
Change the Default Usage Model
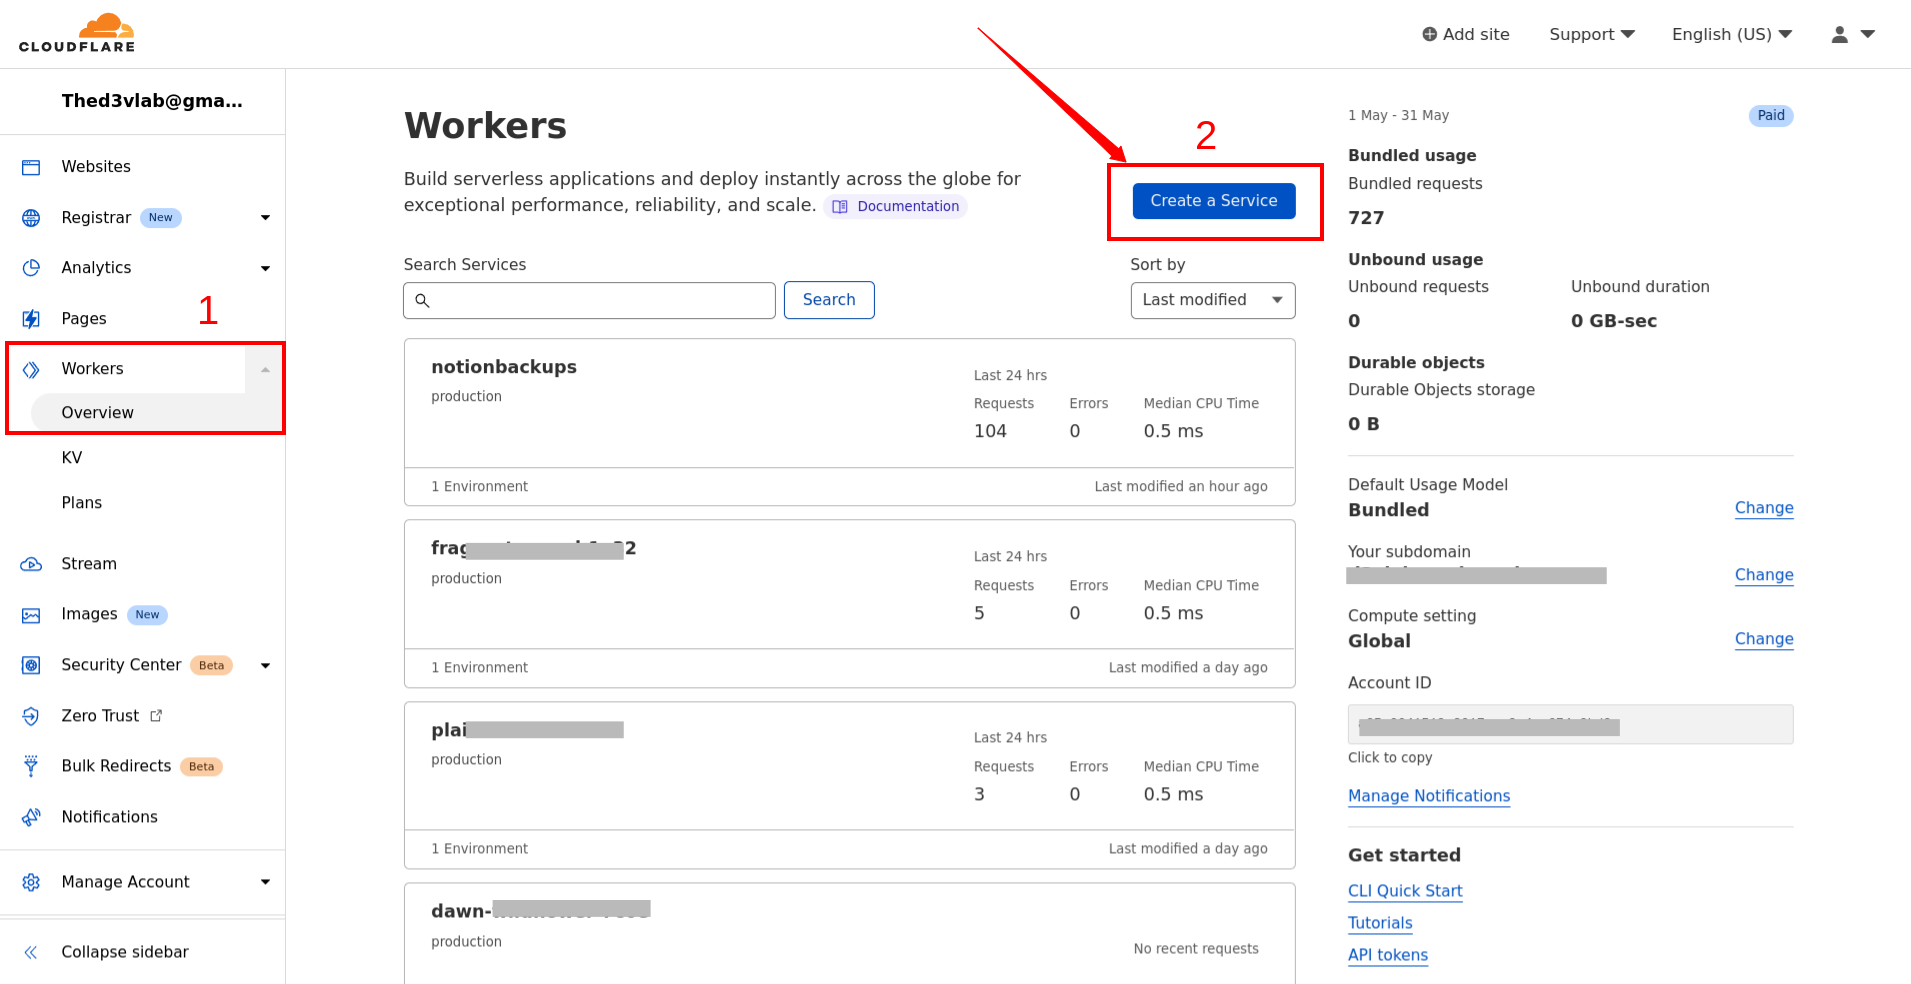click(x=1764, y=508)
